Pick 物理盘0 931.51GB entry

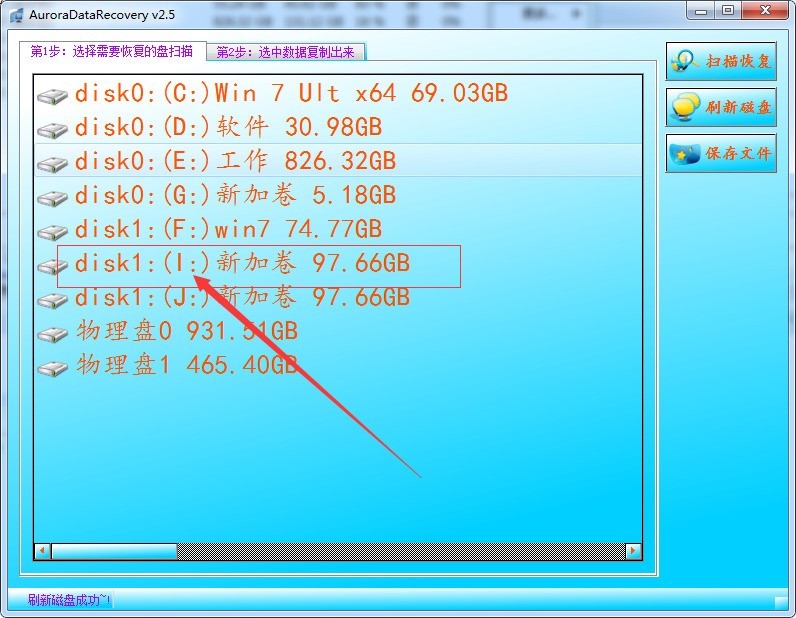point(187,331)
